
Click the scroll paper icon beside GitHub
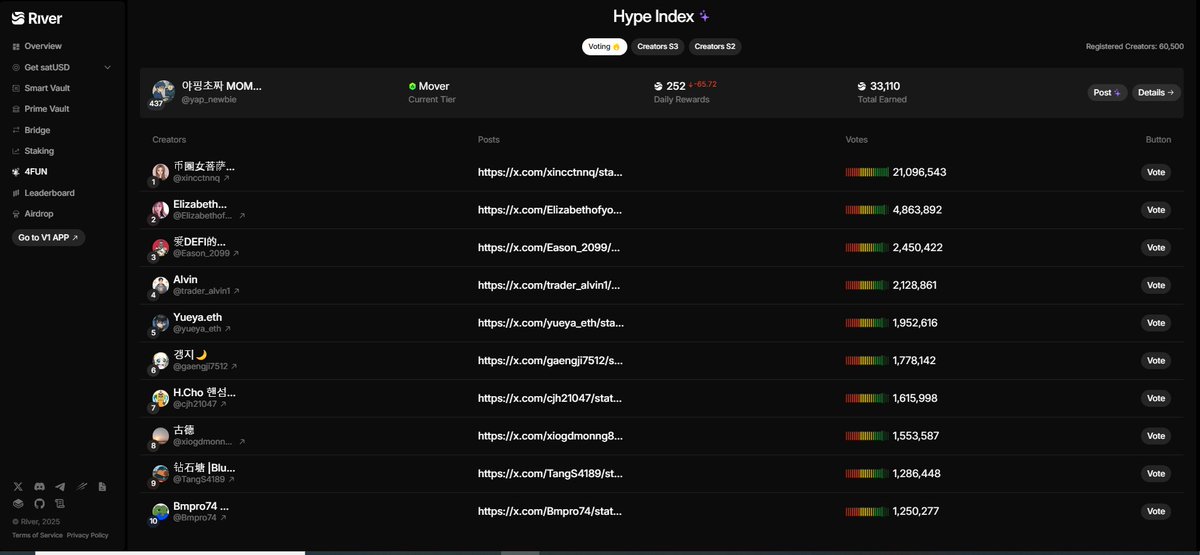tap(60, 503)
